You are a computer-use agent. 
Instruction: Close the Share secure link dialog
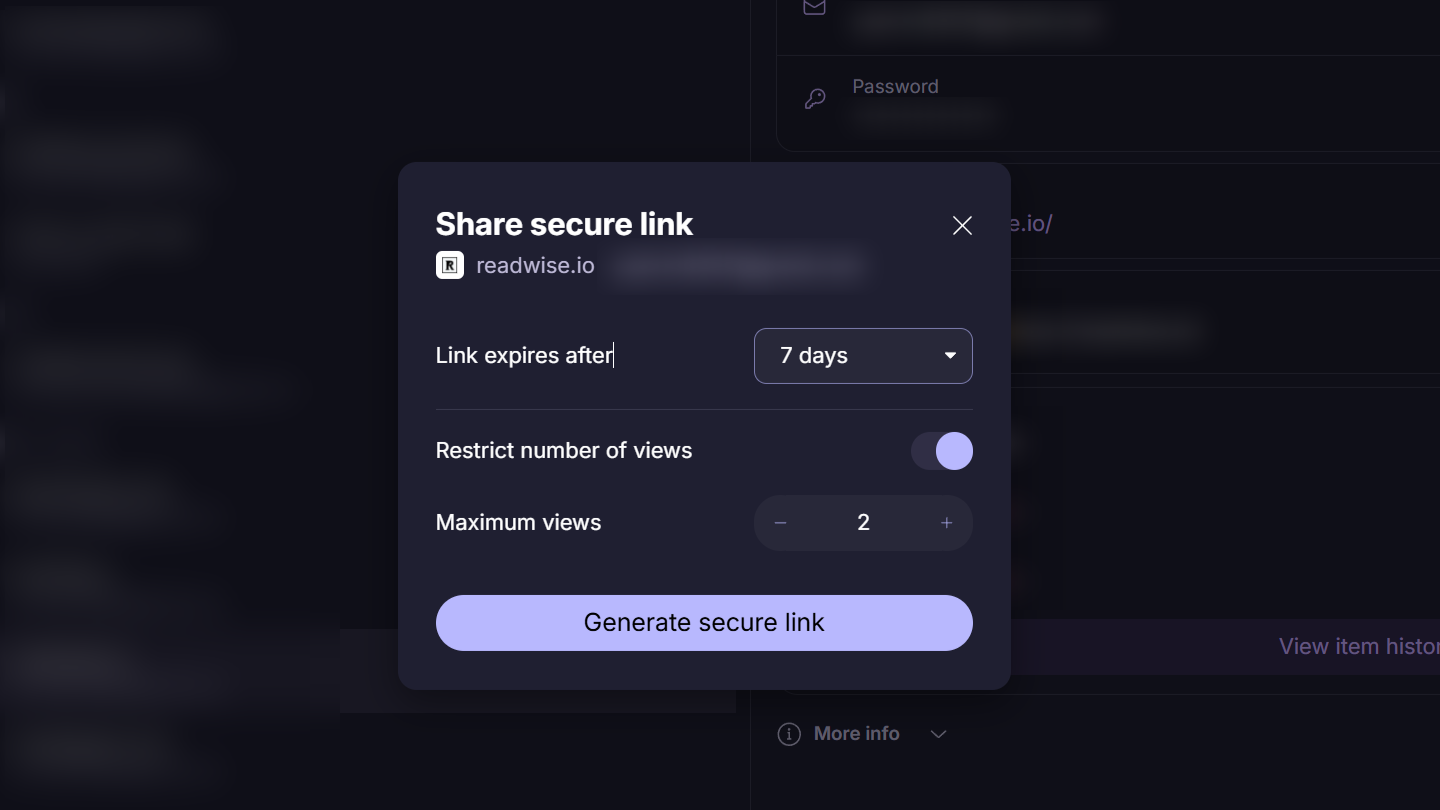[x=962, y=226]
